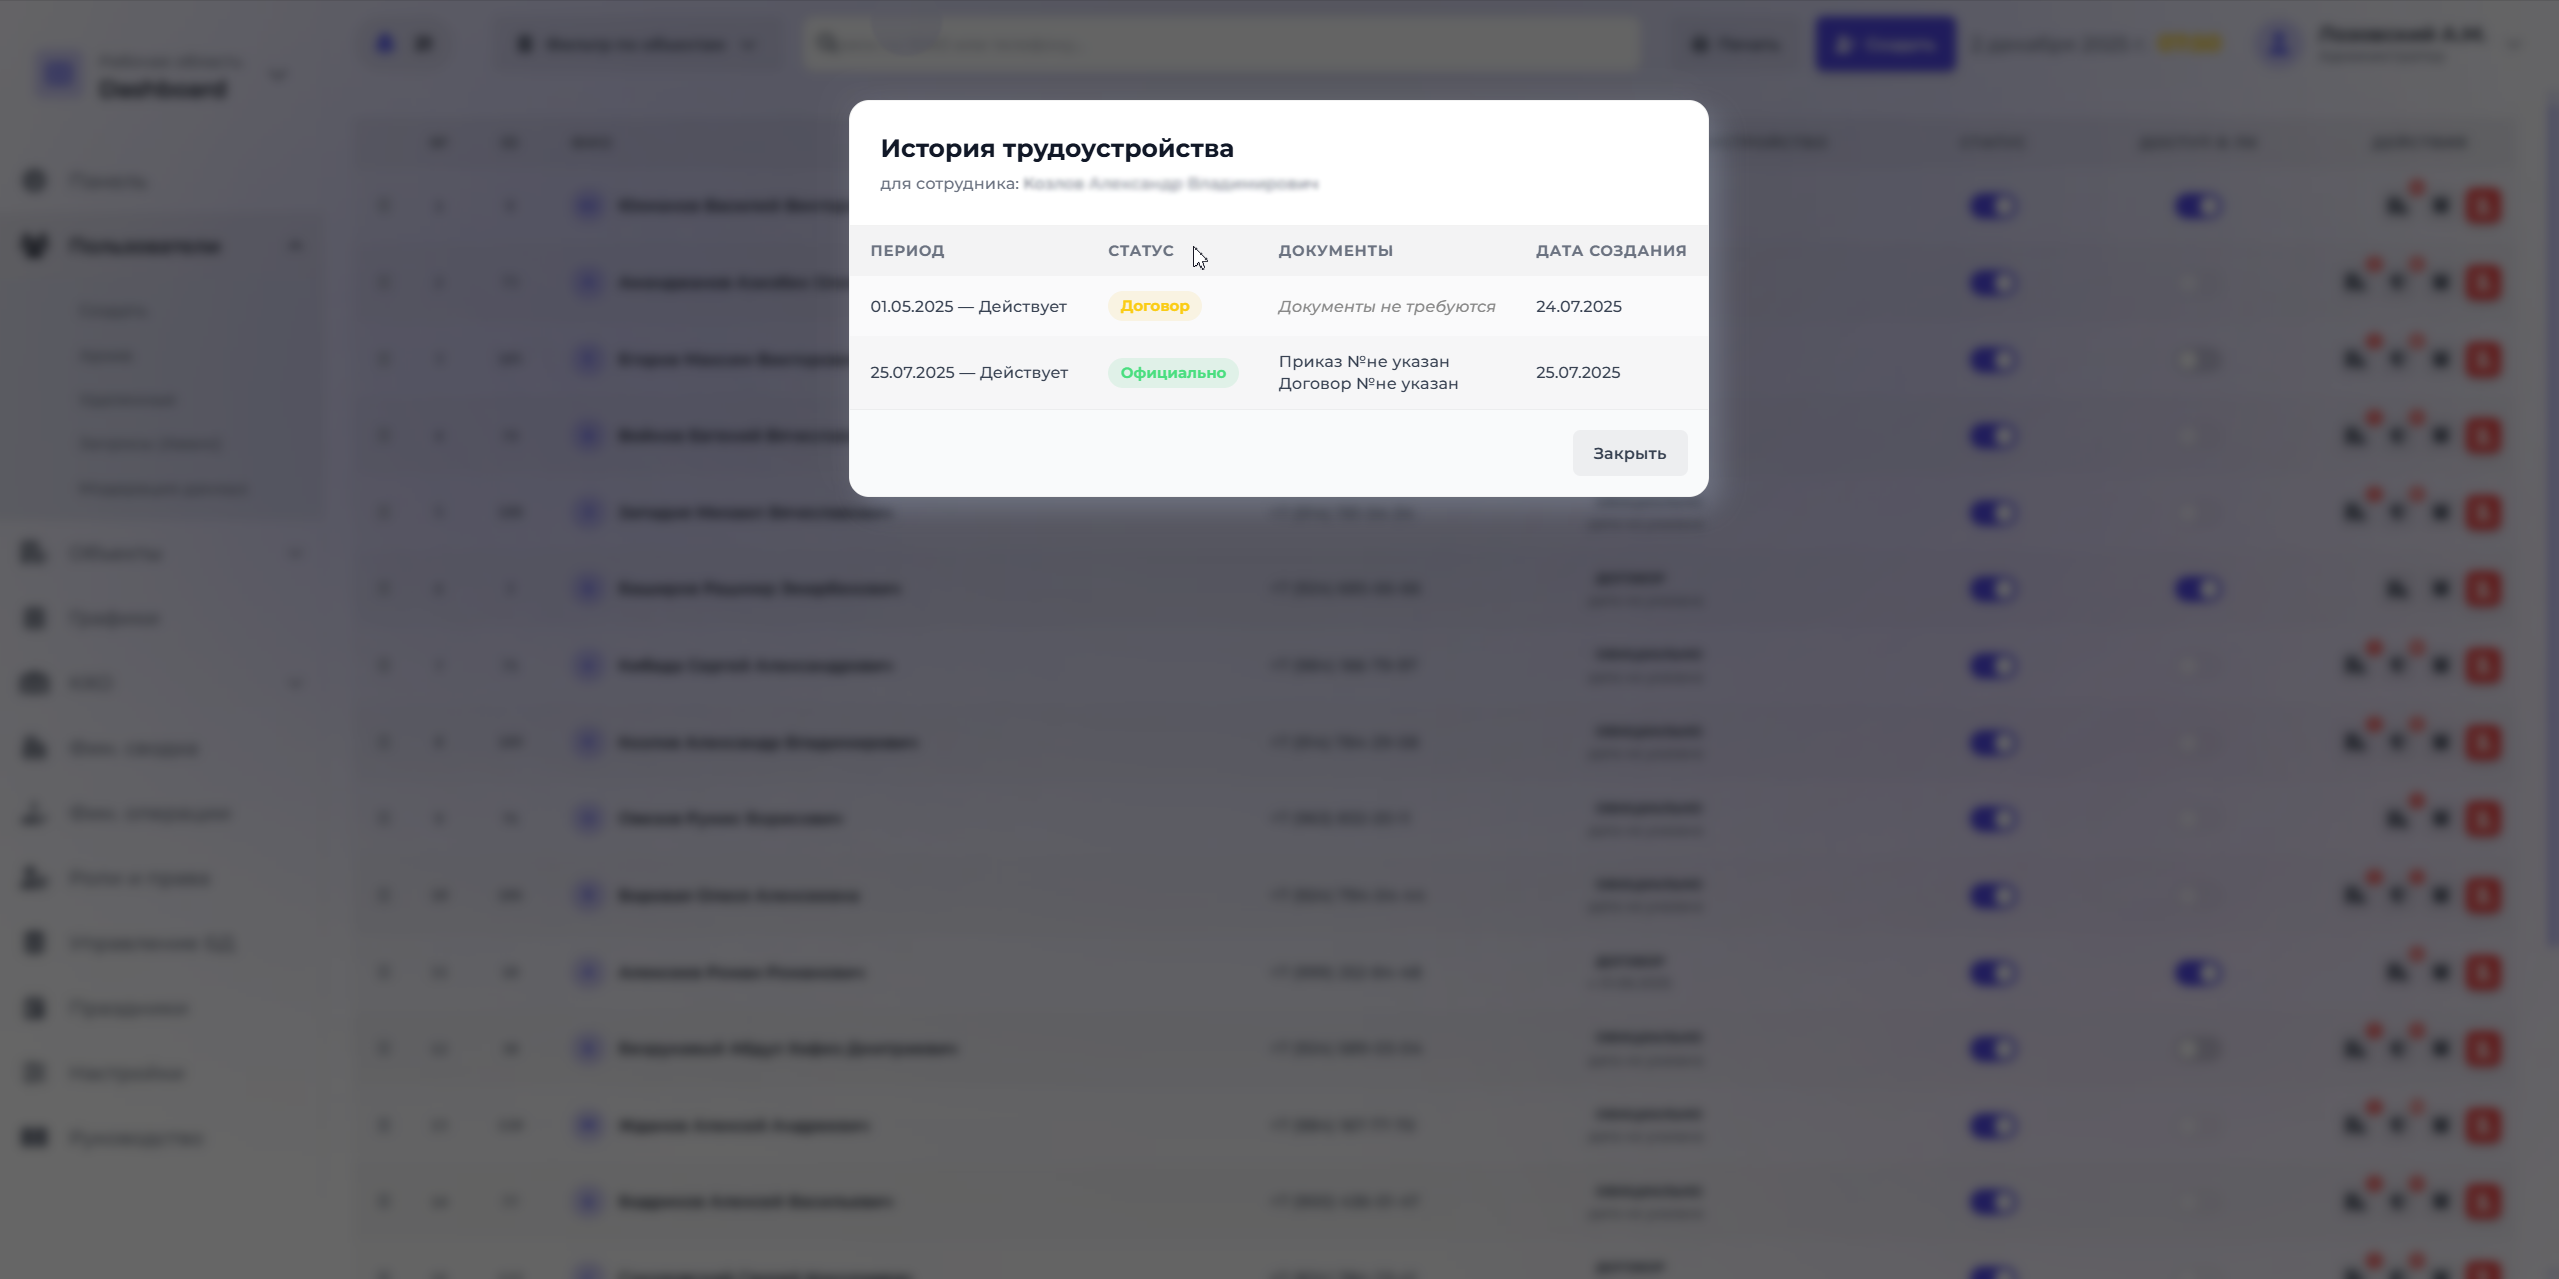The width and height of the screenshot is (2559, 1279).
Task: Click the Руководство sidebar icon
Action: pyautogui.click(x=35, y=1138)
